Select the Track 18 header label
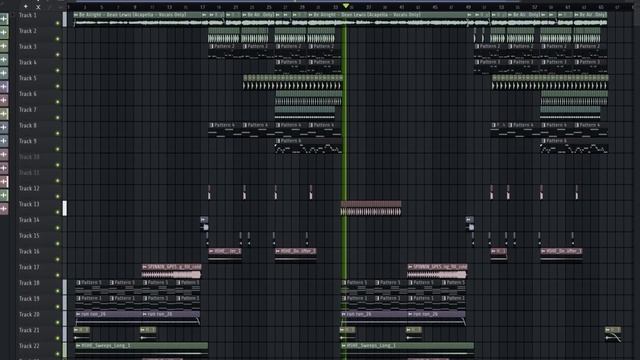Screen dimensions: 640x360 click(29, 283)
